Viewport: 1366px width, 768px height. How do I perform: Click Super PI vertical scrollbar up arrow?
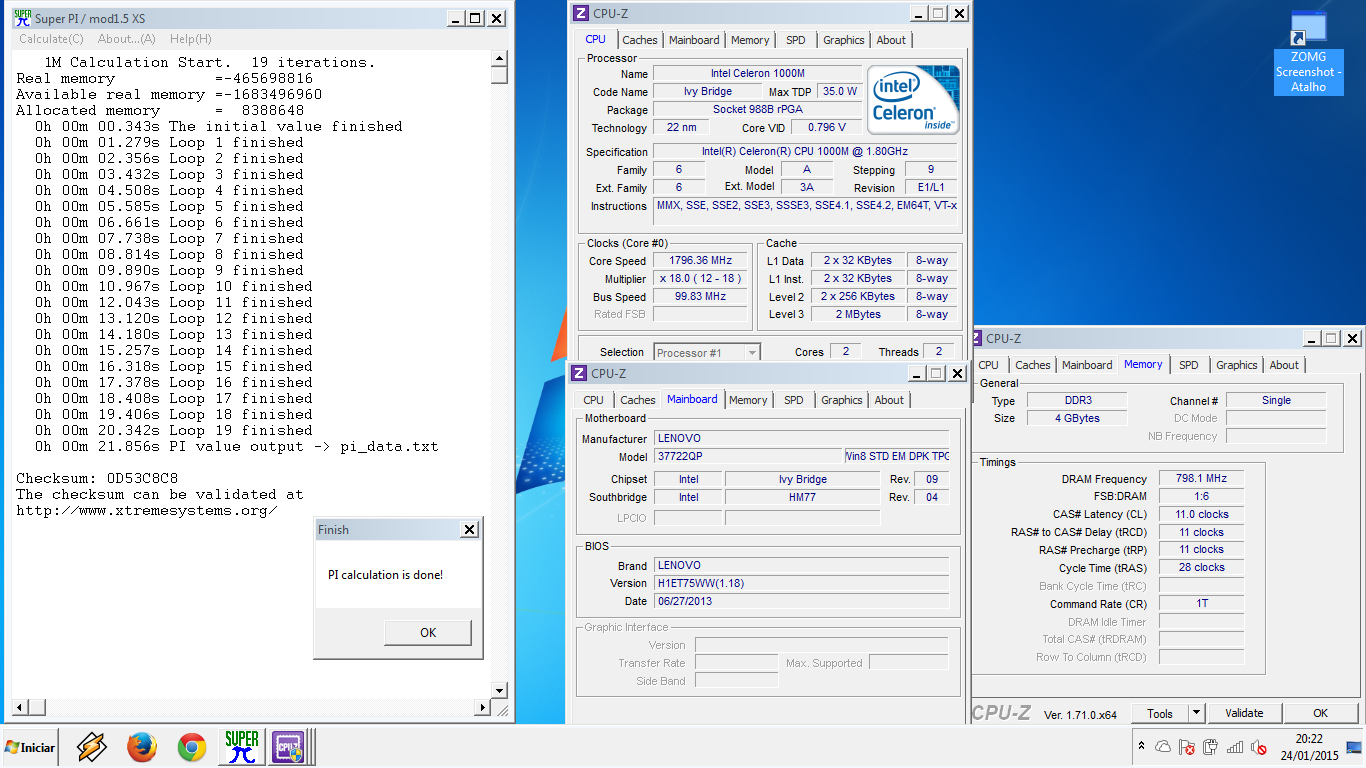click(499, 59)
